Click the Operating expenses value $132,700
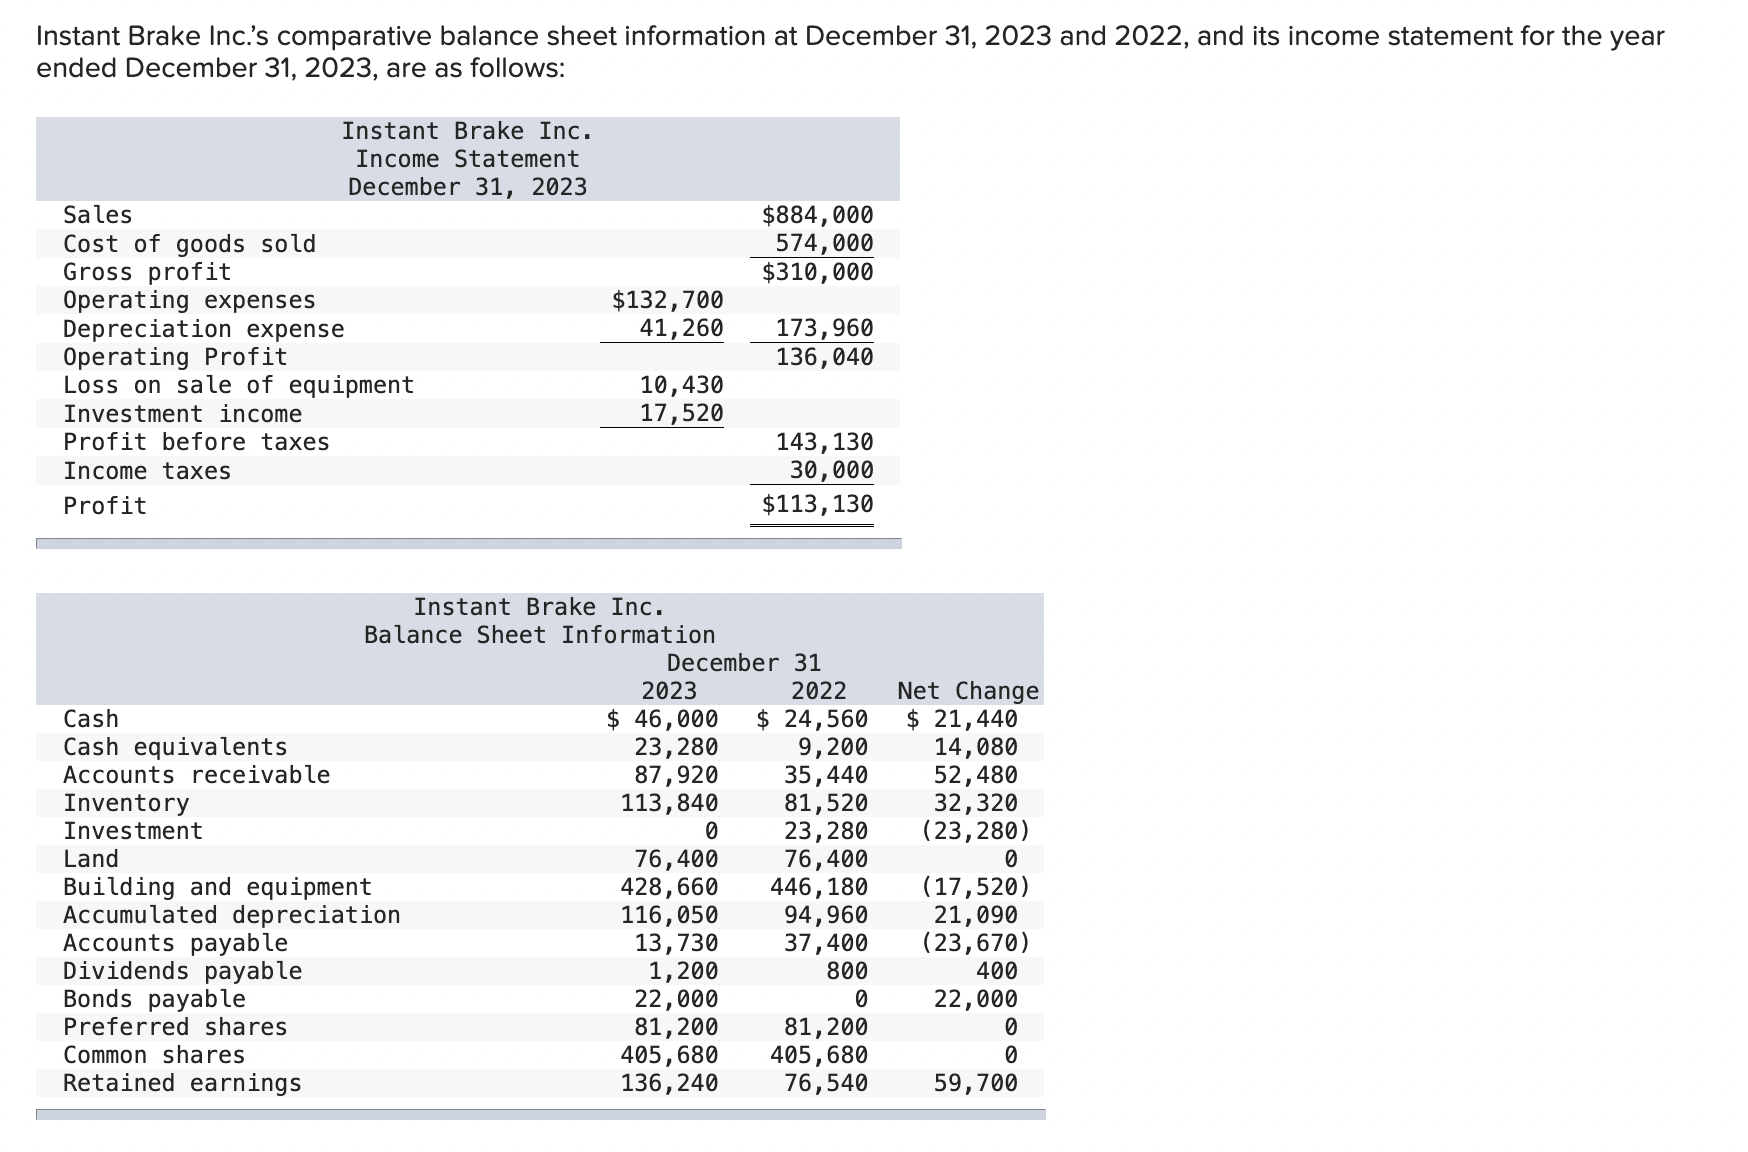This screenshot has height=1152, width=1748. tap(665, 299)
